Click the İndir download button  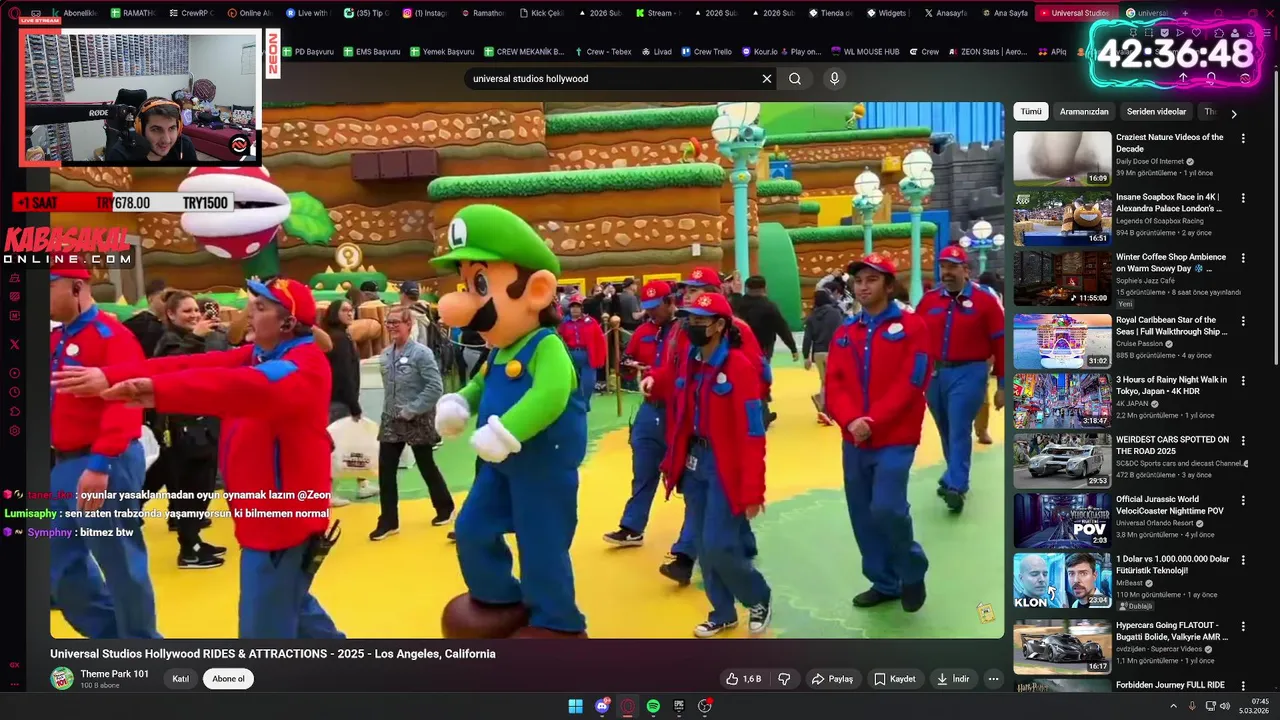coord(953,679)
